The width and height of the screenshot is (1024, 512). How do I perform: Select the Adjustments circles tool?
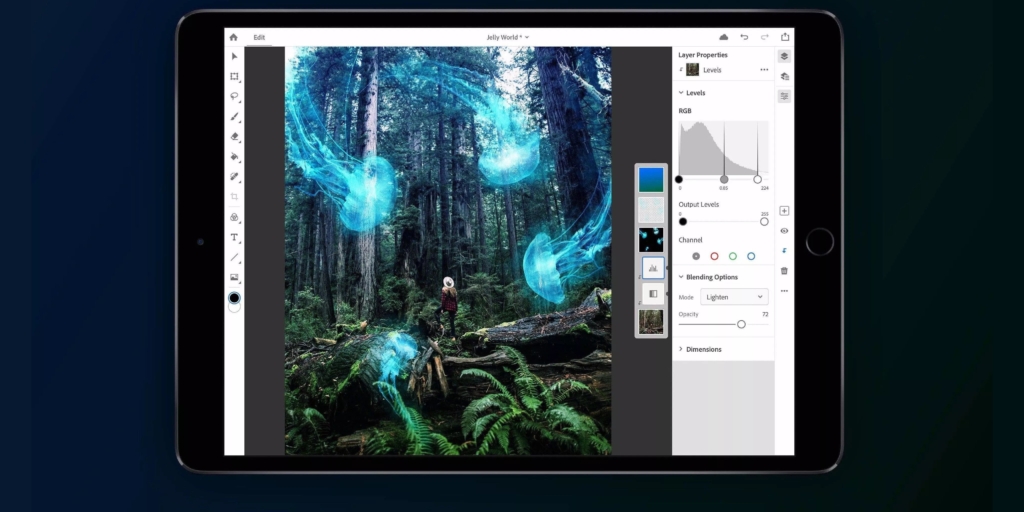234,217
